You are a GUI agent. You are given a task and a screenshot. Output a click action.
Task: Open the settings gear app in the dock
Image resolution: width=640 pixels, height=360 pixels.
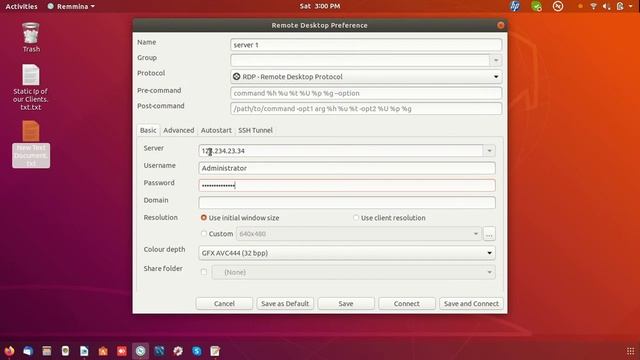tap(178, 351)
